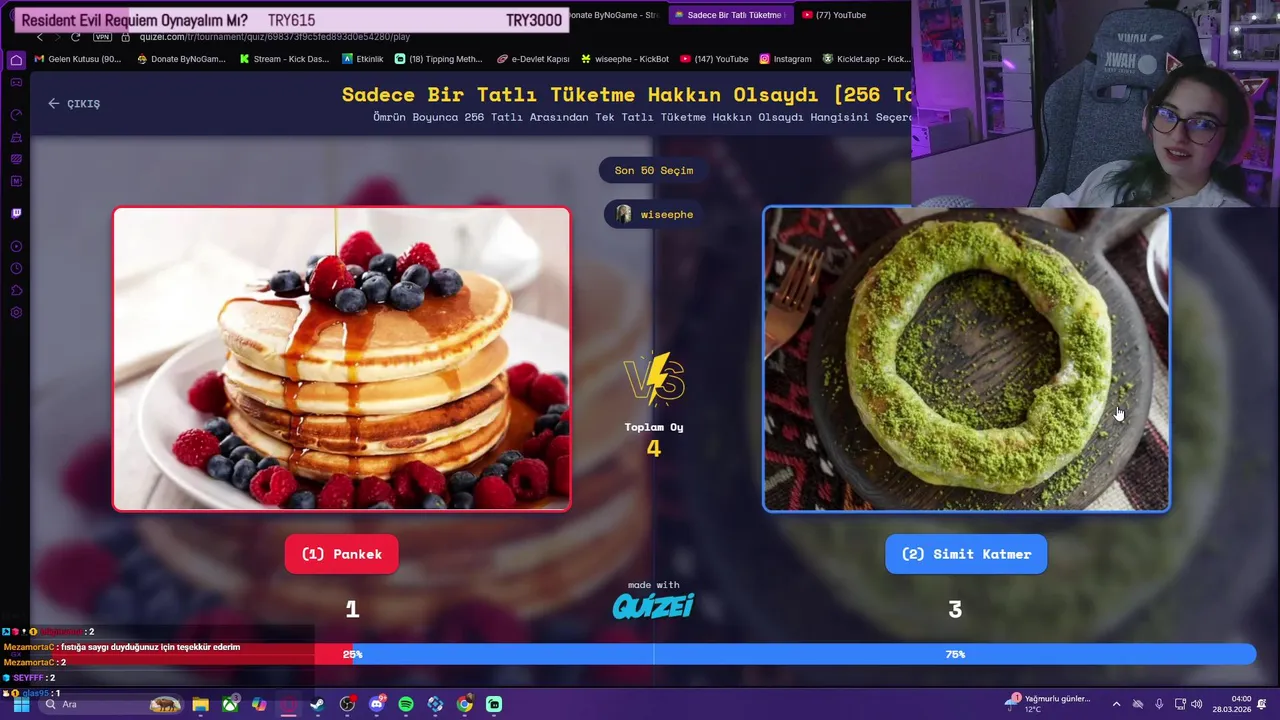The image size is (1280, 720).
Task: Expand the hidden system tray icons chevron
Action: click(x=1117, y=704)
